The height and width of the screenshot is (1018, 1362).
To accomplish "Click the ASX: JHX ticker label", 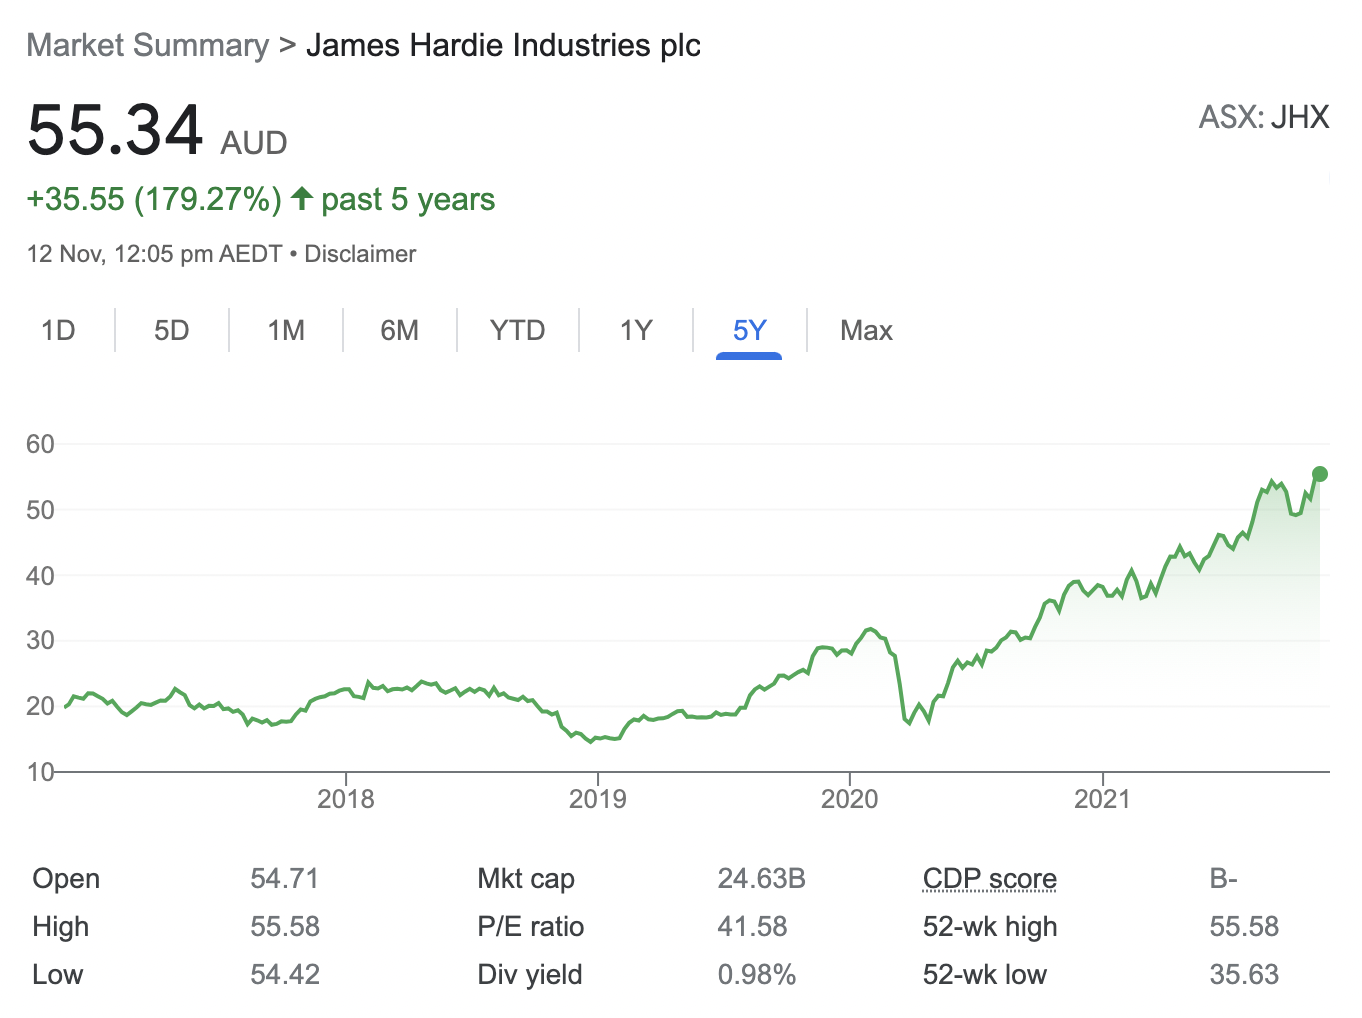I will 1264,117.
